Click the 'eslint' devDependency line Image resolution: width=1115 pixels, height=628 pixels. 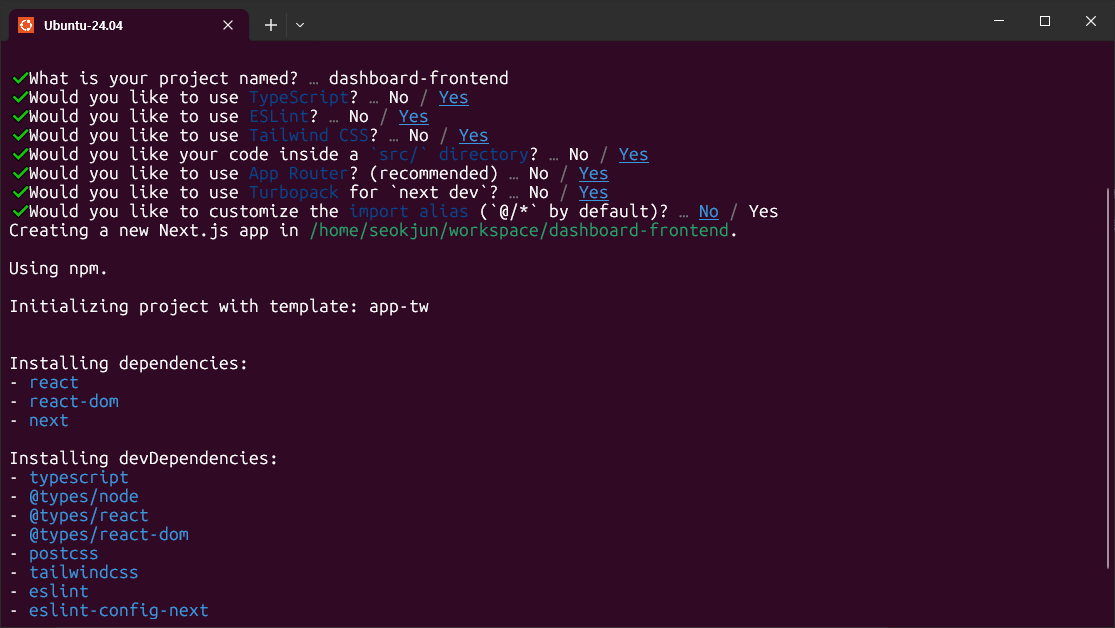point(59,592)
